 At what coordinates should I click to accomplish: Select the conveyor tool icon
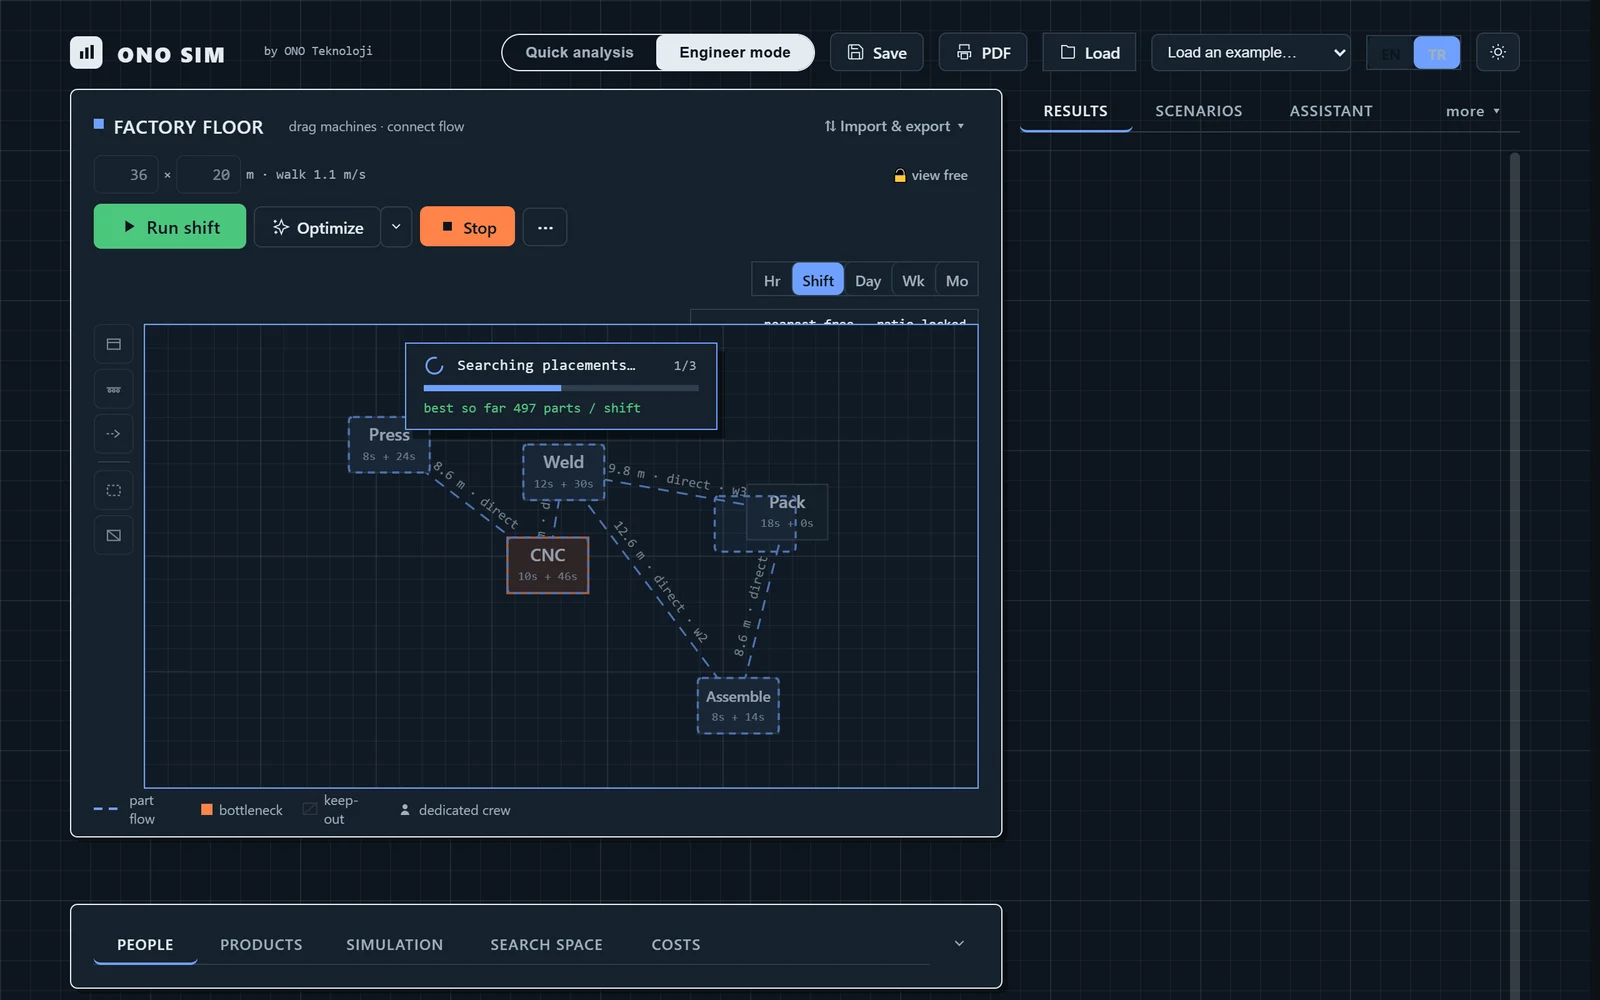tap(114, 389)
